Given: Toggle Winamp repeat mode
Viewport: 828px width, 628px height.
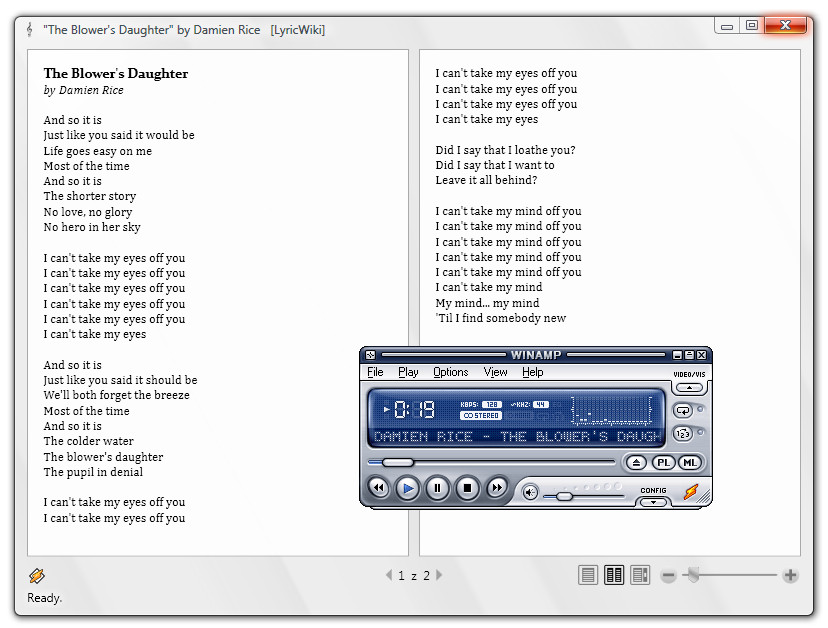Looking at the screenshot, I should click(683, 410).
